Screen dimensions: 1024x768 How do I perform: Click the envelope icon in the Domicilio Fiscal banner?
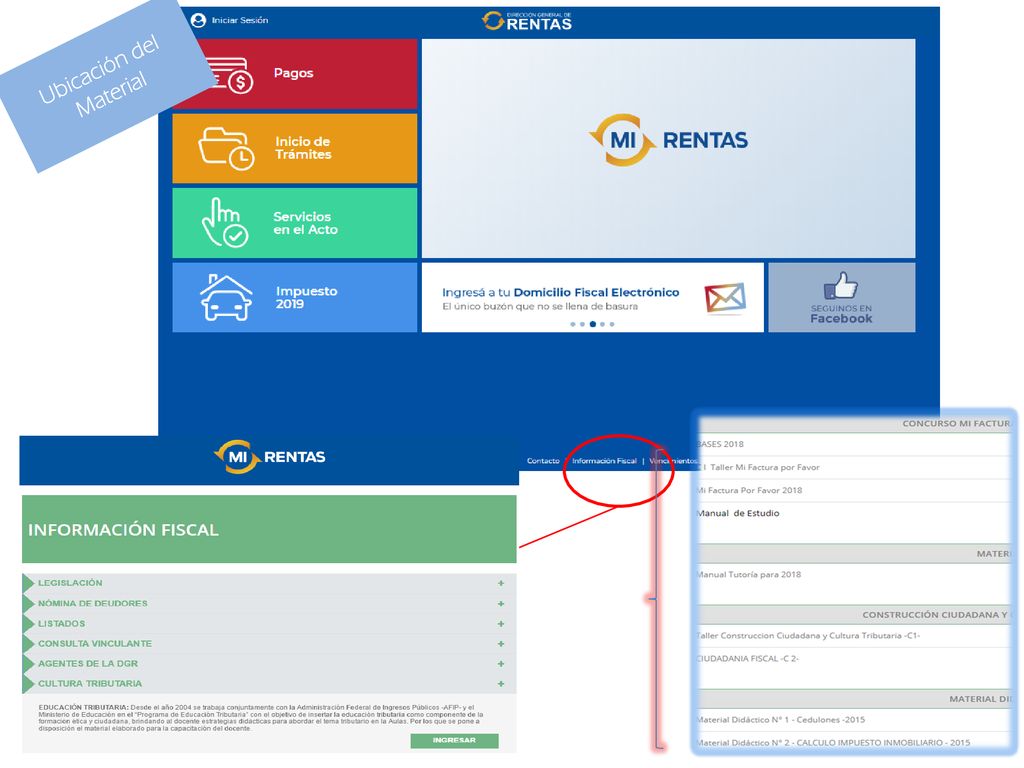click(725, 299)
